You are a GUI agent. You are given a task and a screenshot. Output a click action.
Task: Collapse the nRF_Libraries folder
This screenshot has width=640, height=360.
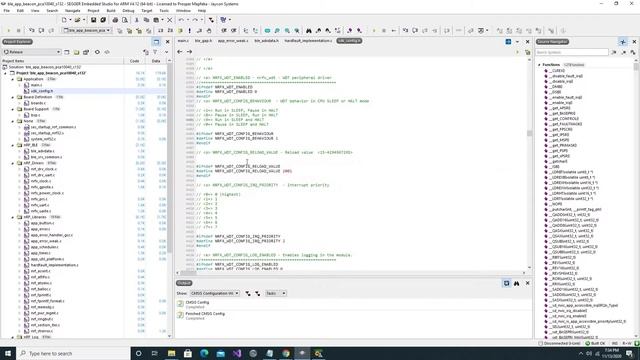[x=13, y=217]
